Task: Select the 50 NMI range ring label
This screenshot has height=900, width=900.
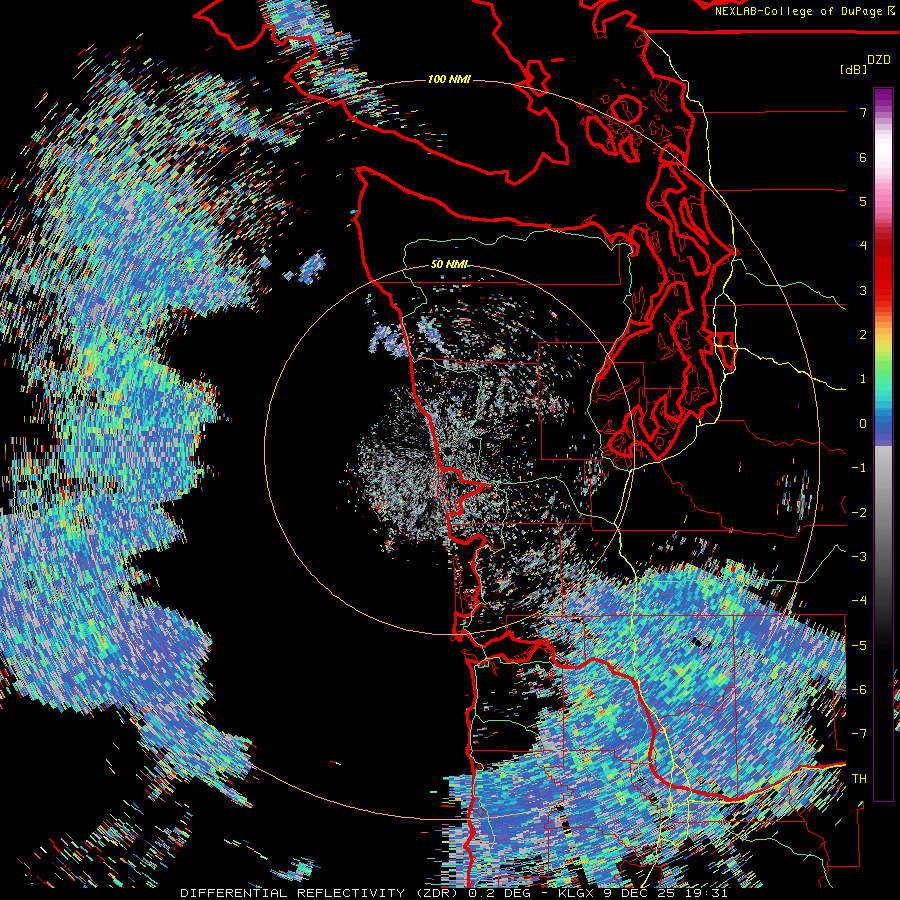Action: [449, 265]
